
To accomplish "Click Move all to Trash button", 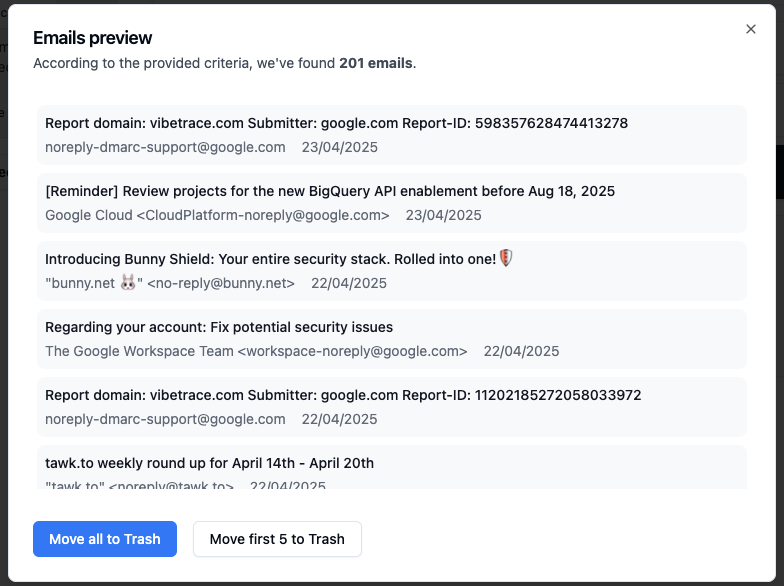I will 105,539.
